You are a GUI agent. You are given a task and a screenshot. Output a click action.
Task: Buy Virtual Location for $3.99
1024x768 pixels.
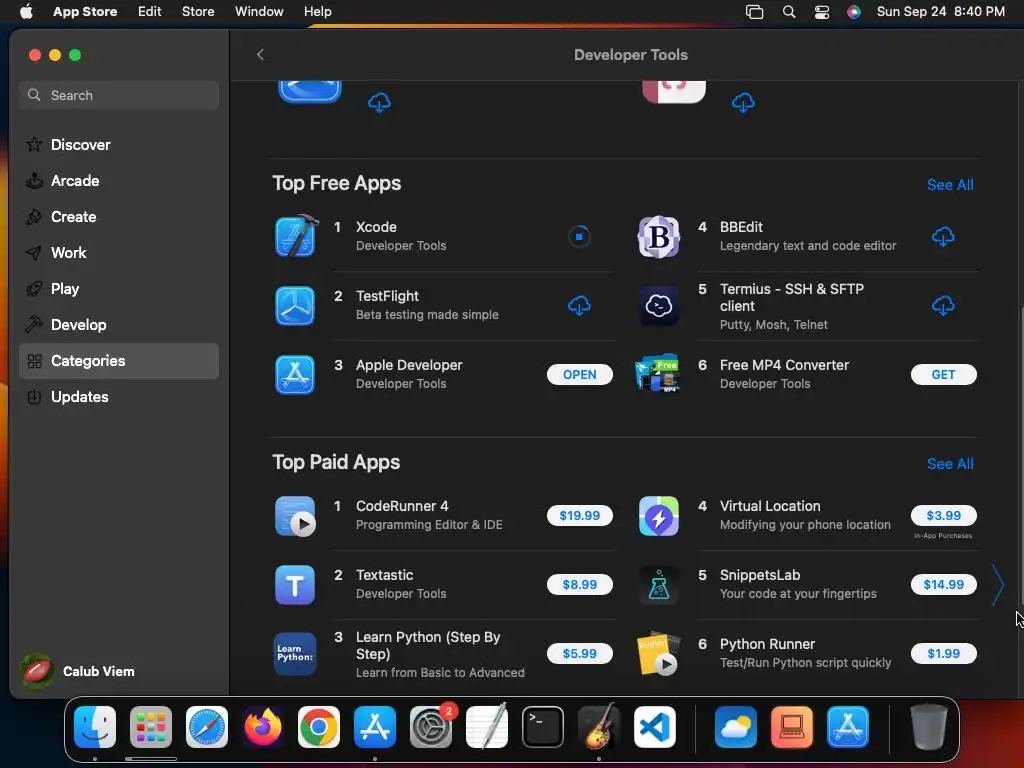point(943,515)
